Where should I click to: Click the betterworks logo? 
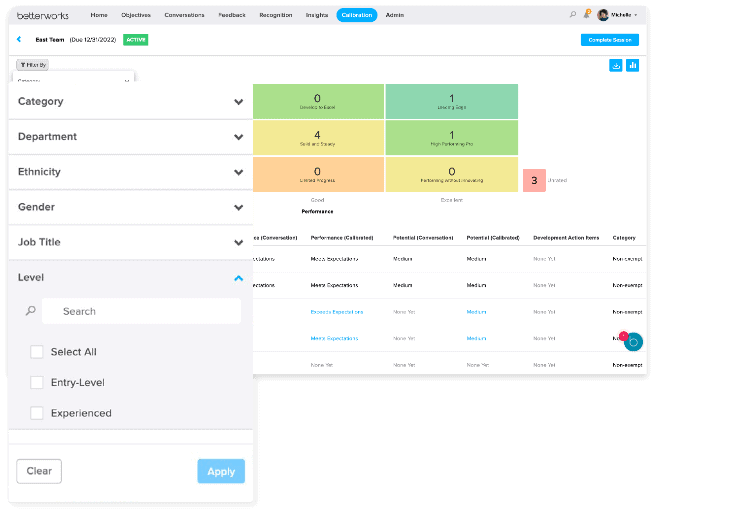(x=42, y=15)
